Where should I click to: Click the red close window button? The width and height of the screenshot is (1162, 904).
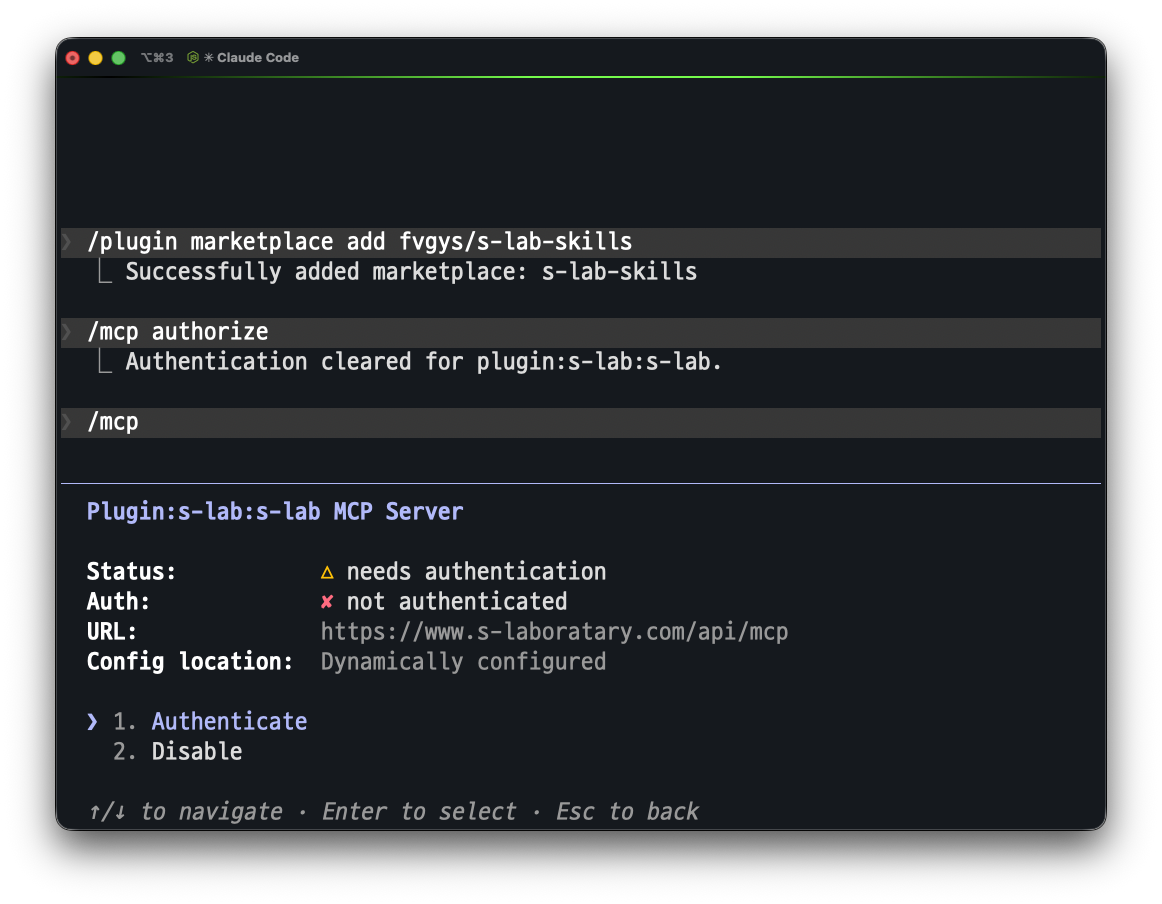[73, 58]
